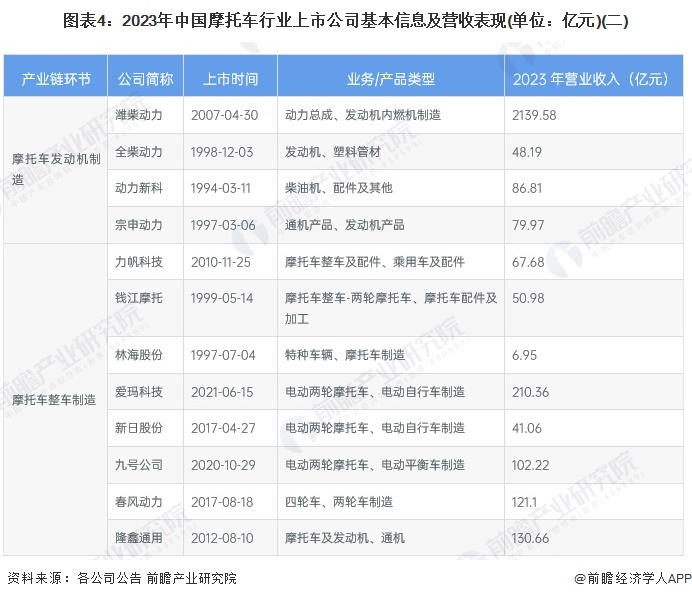This screenshot has height=599, width=692.
Task: Click revenue value 102.22
Action: click(530, 465)
